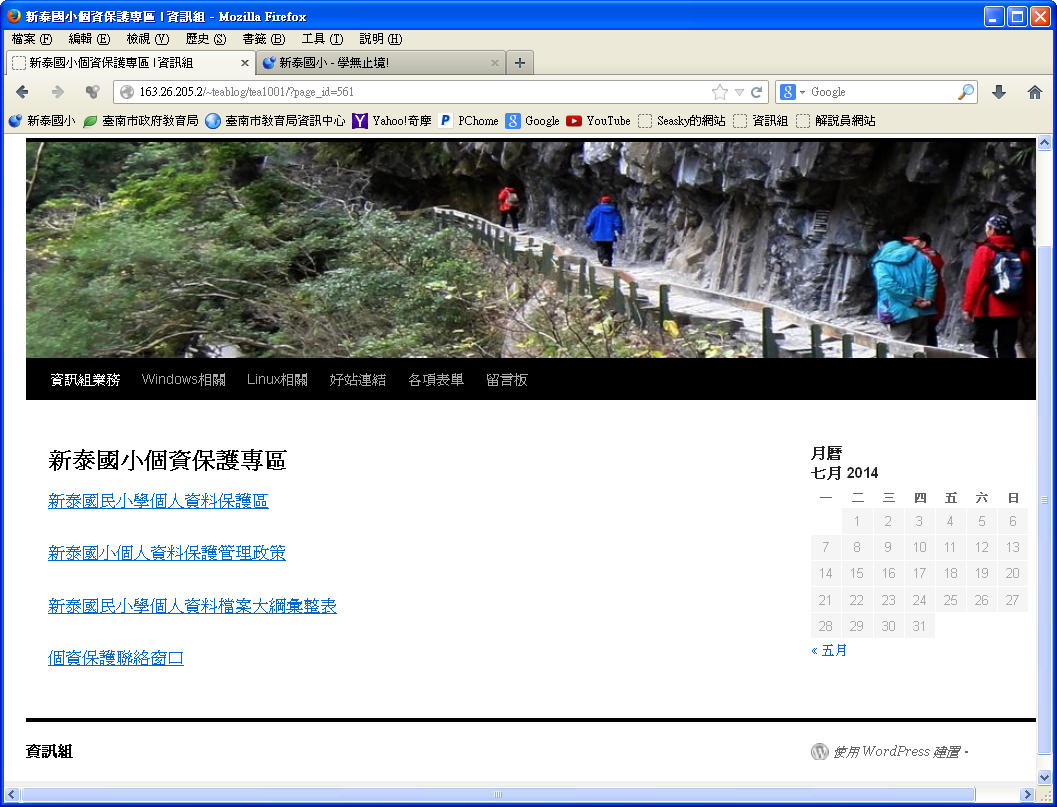Screen dimensions: 1057x807
Task: Select Linux相關 in the navigation bar
Action: (277, 380)
